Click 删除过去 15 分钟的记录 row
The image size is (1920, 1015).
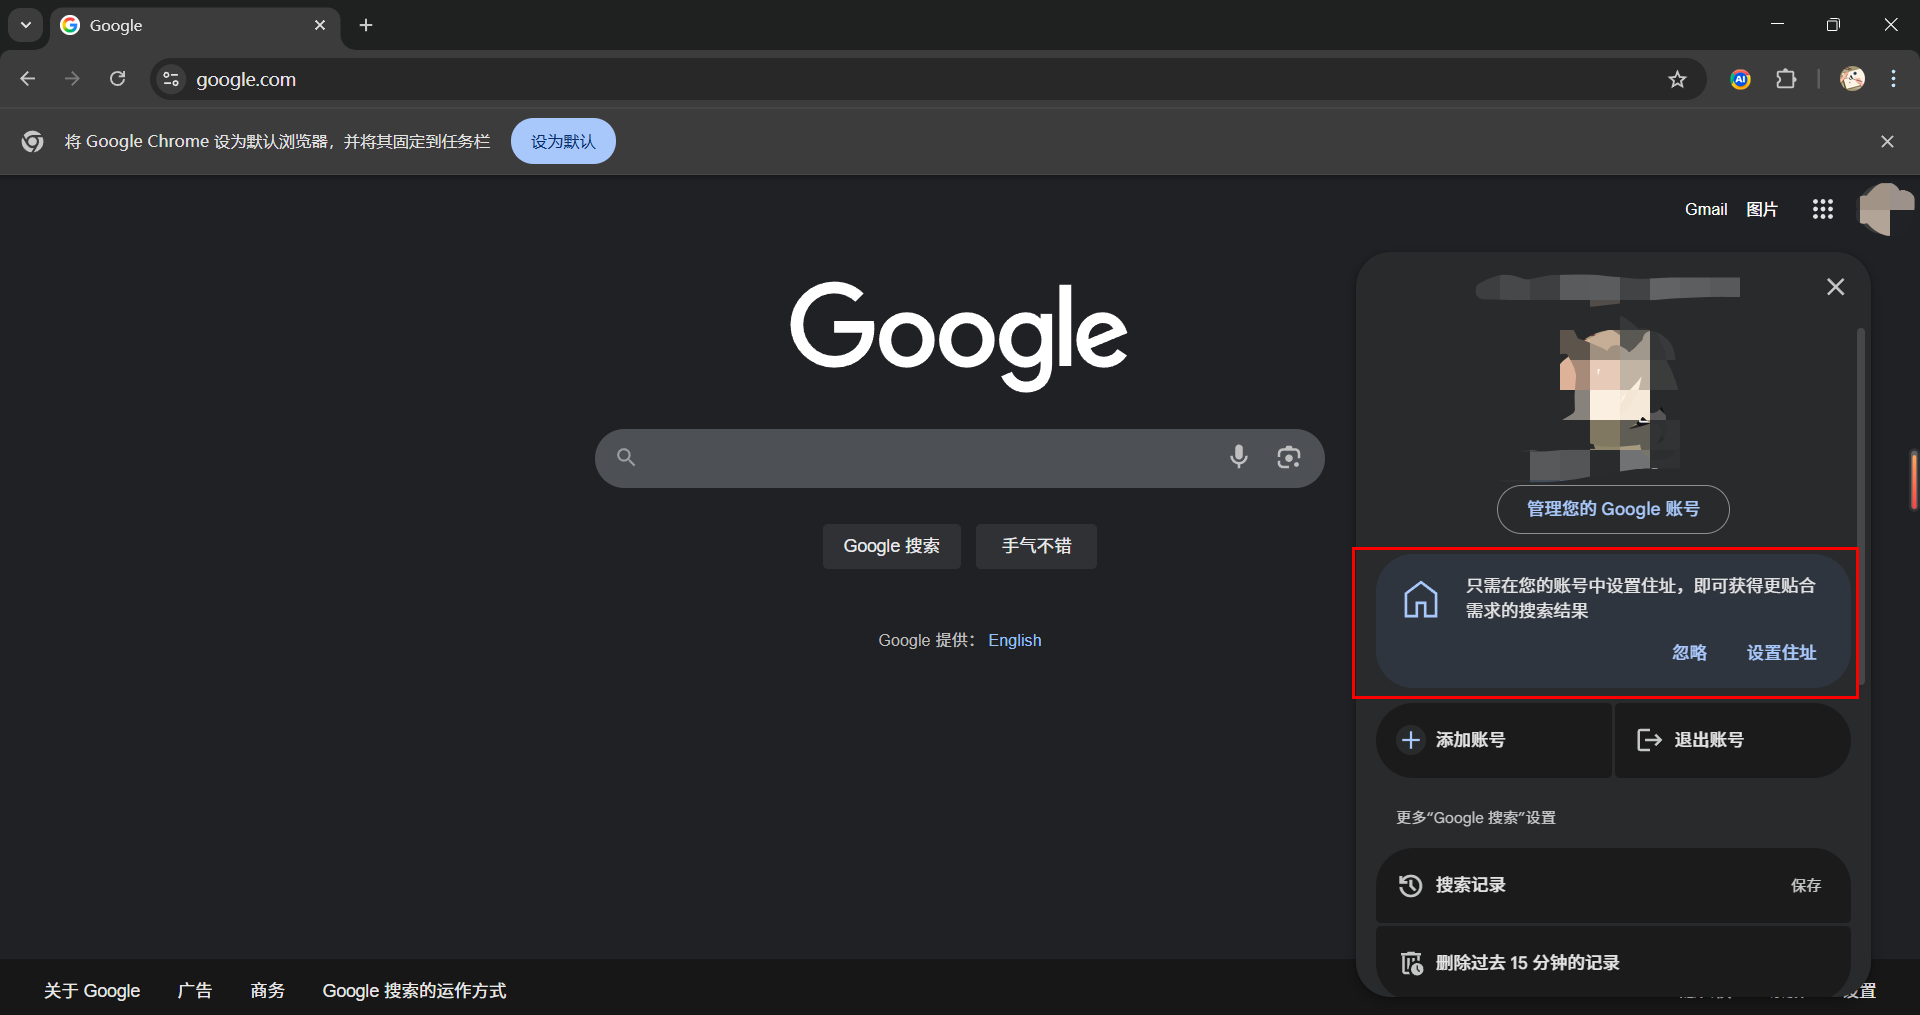tap(1613, 962)
